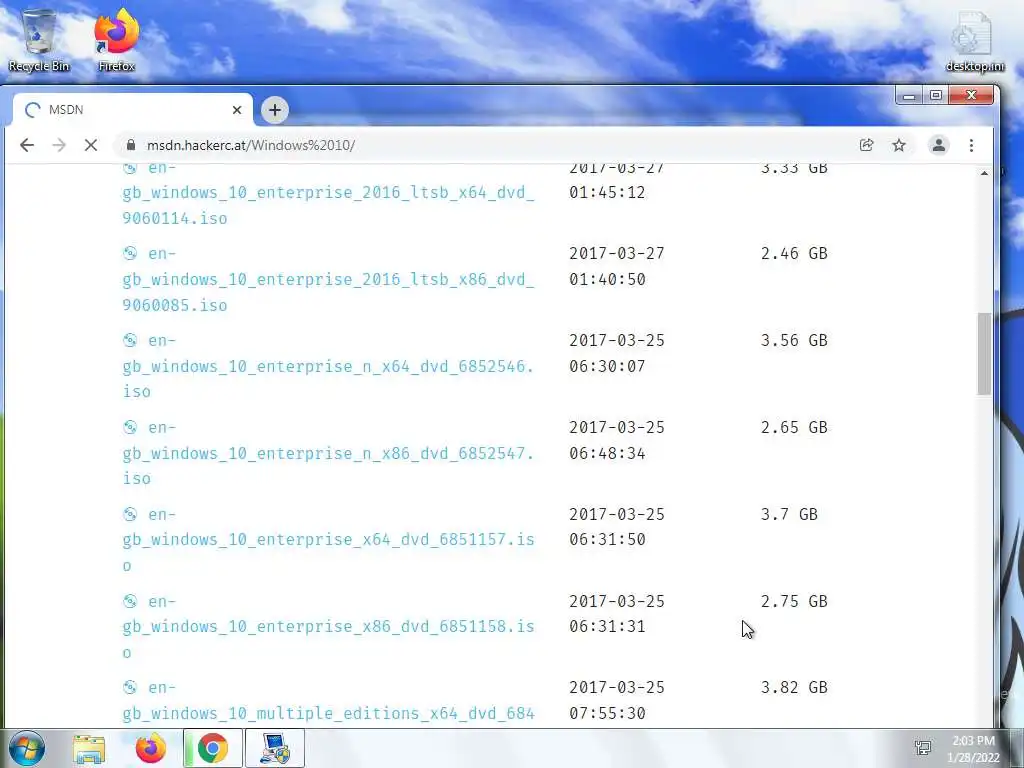Click disc icon beside multiple_editions_x64 file
The image size is (1024, 768).
point(130,687)
